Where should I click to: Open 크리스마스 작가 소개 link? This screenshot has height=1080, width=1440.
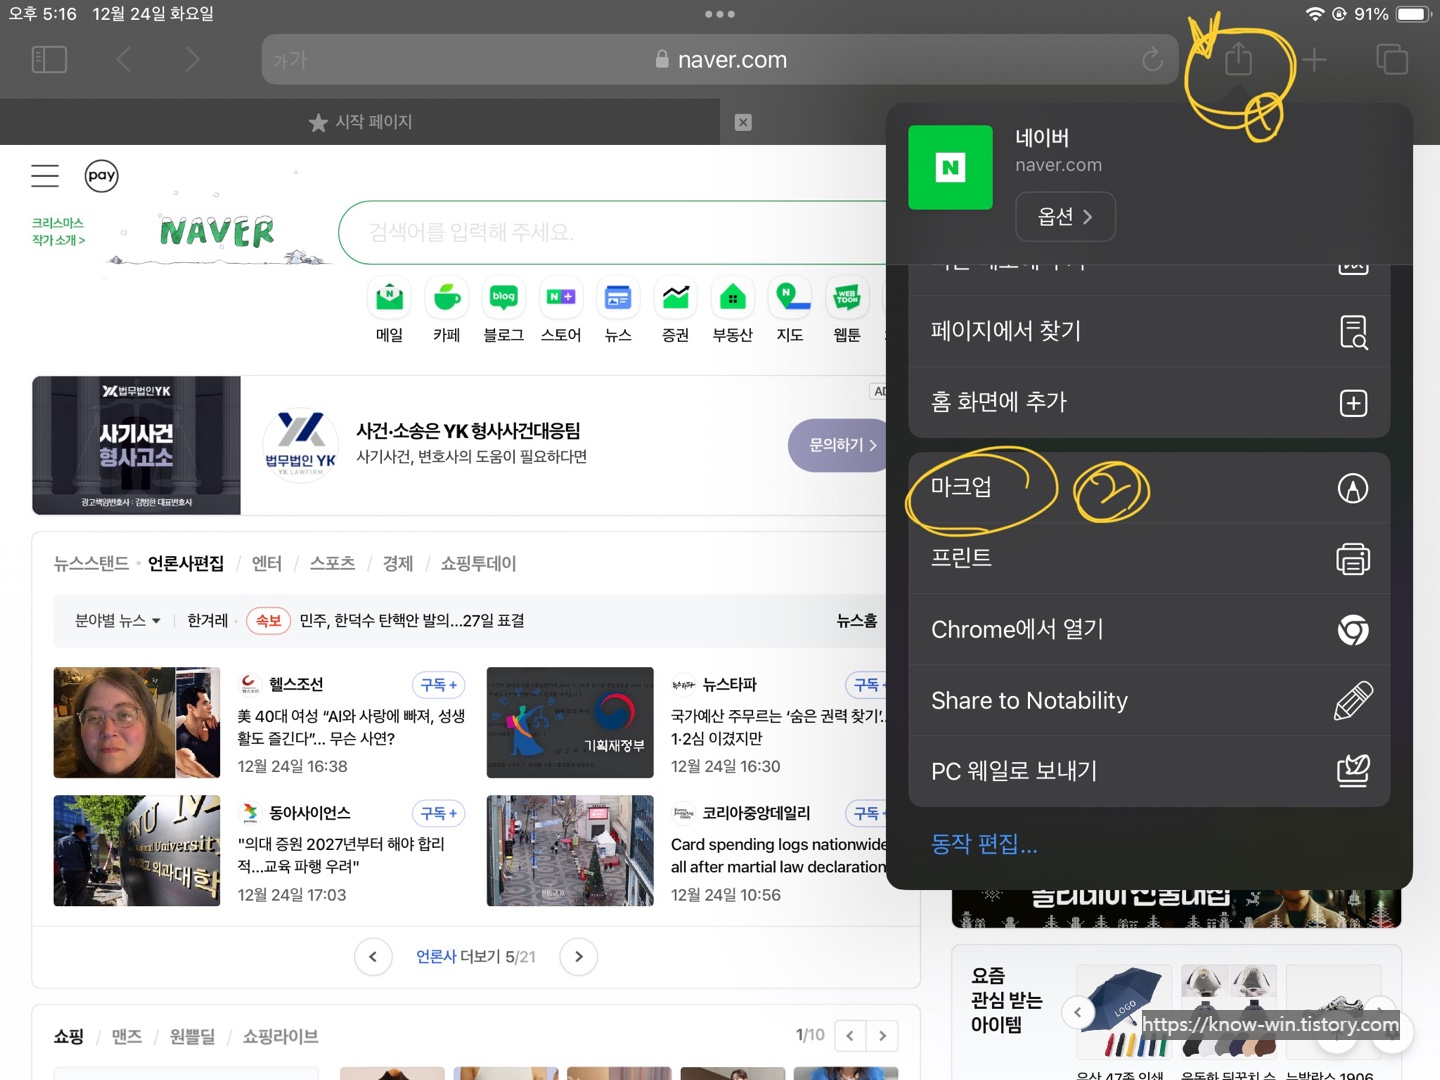click(58, 231)
